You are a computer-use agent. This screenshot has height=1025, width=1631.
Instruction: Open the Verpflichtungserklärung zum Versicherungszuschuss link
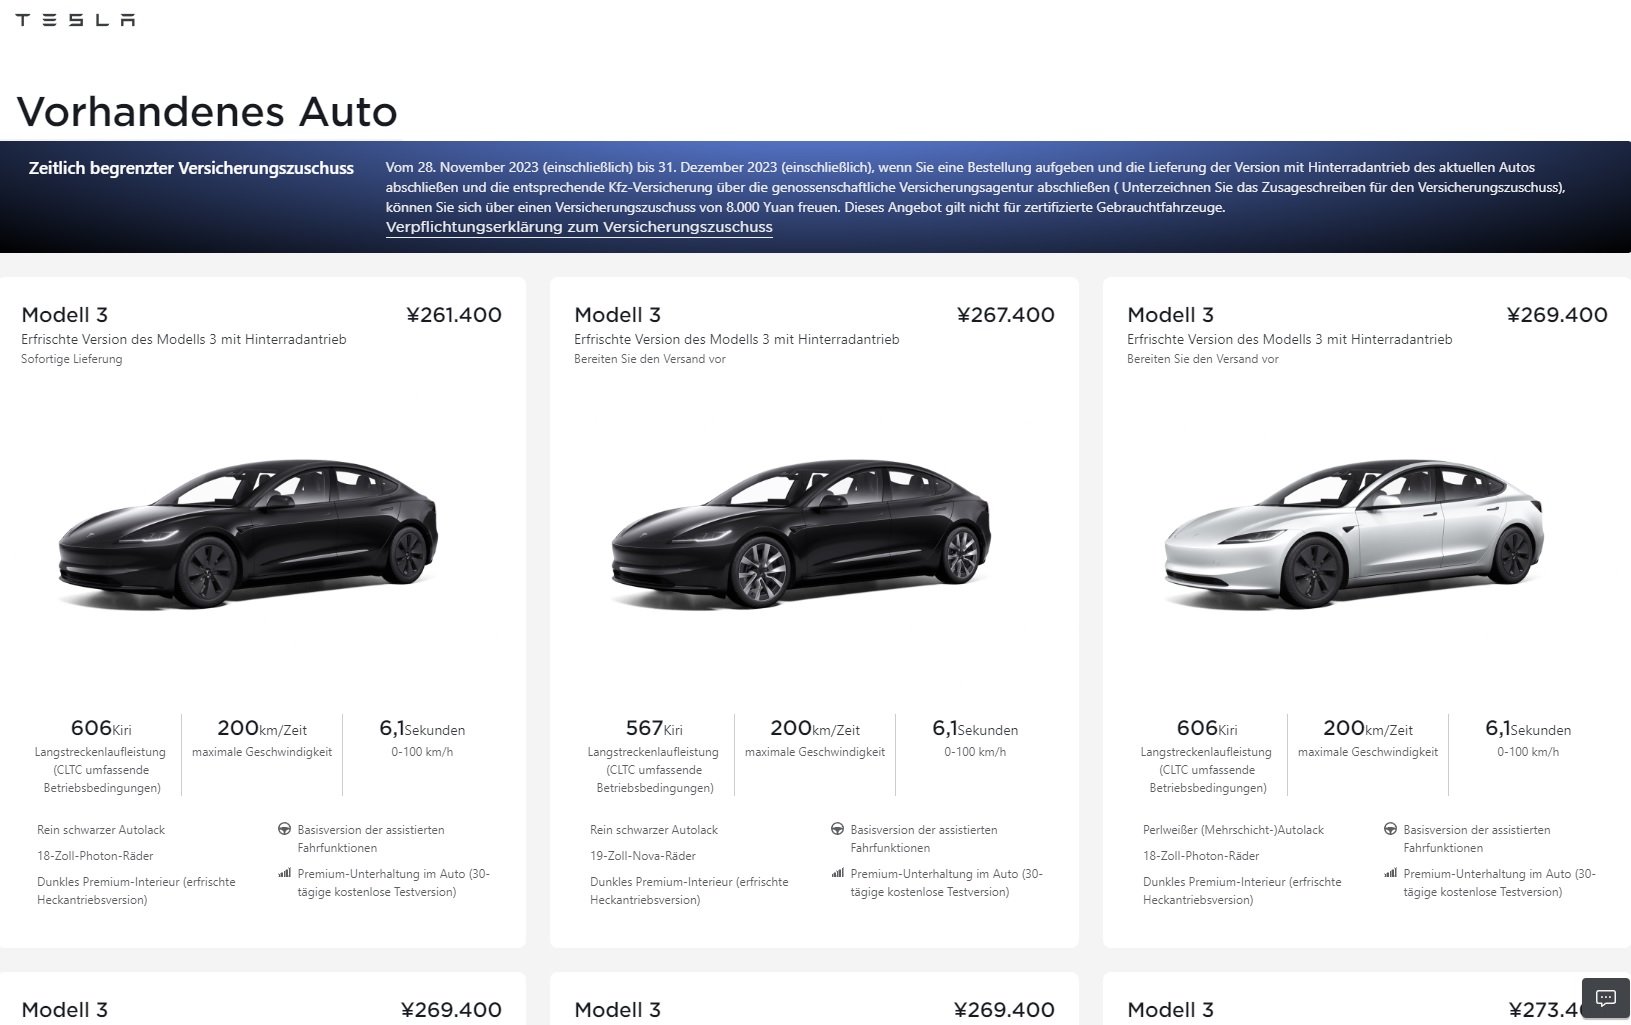click(x=578, y=227)
